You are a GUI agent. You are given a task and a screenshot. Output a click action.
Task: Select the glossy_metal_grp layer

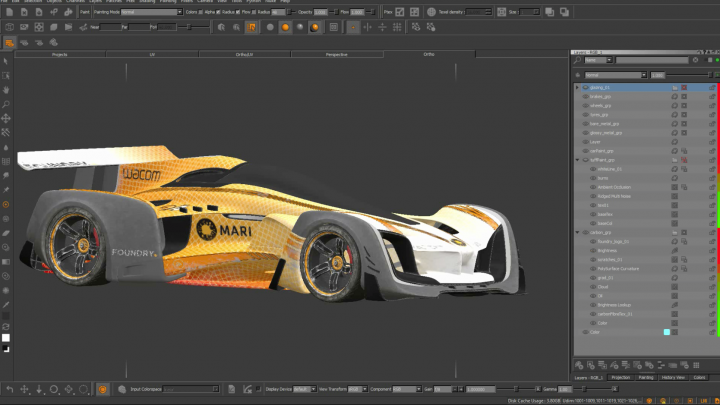pyautogui.click(x=606, y=133)
